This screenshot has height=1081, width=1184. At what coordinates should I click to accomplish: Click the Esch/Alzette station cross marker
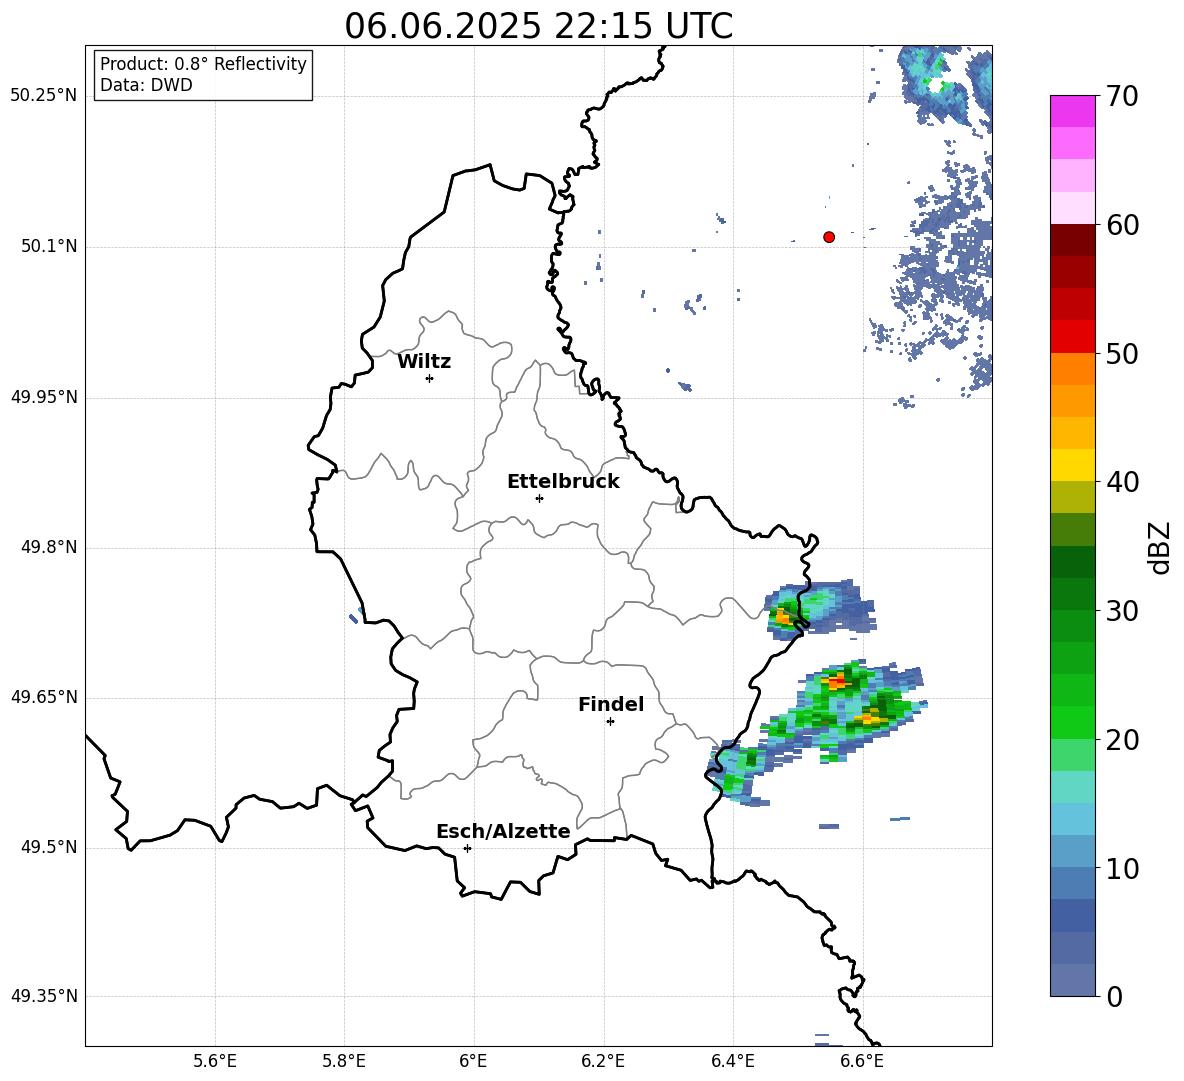click(x=467, y=848)
